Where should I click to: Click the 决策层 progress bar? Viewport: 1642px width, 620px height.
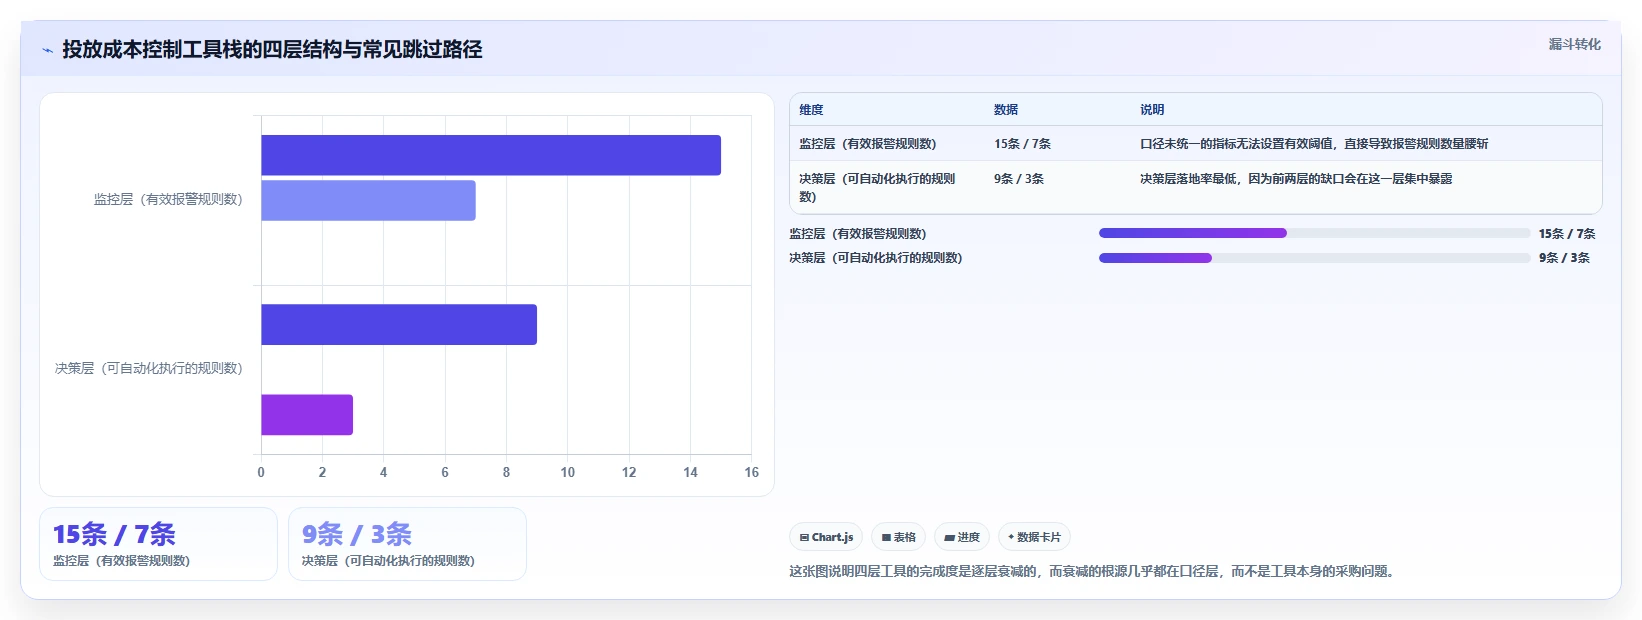(x=1314, y=258)
